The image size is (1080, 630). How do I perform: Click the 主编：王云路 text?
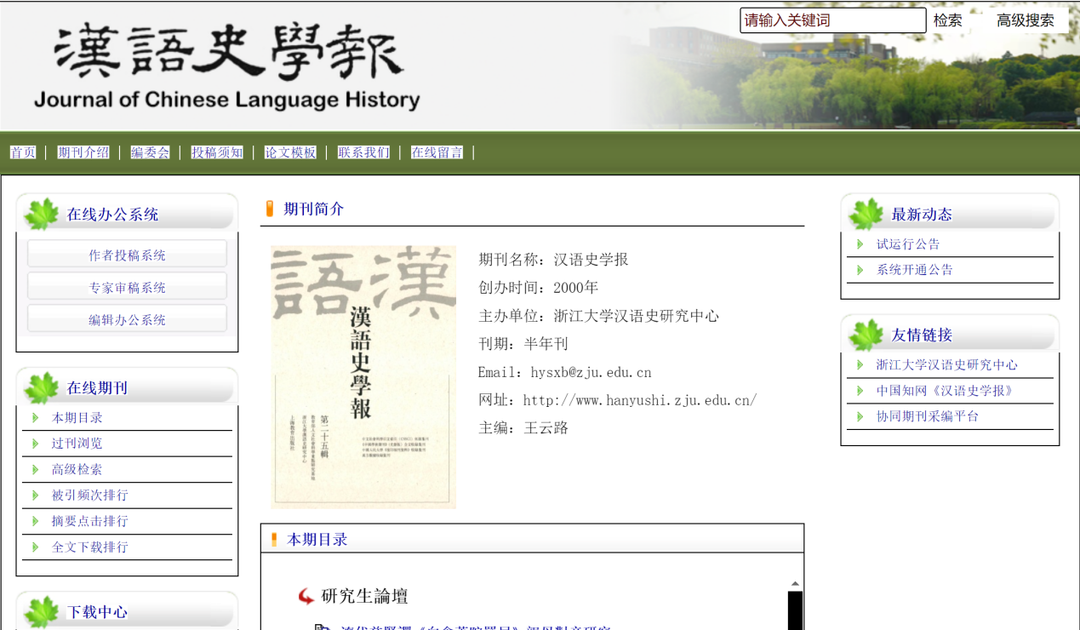coord(523,428)
